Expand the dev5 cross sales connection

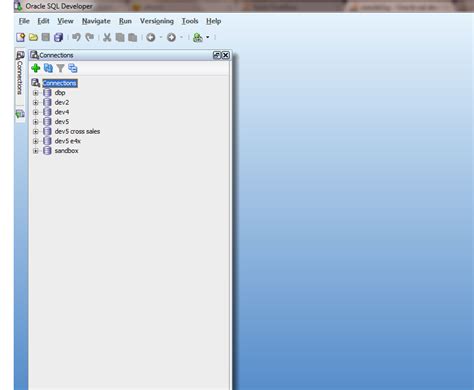point(36,131)
